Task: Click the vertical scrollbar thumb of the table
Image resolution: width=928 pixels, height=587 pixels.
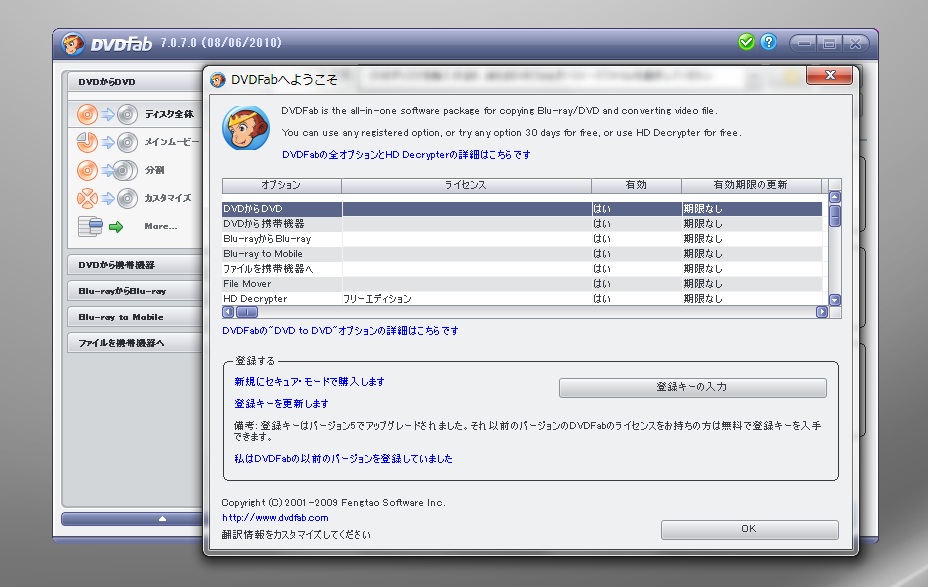Action: pos(835,216)
